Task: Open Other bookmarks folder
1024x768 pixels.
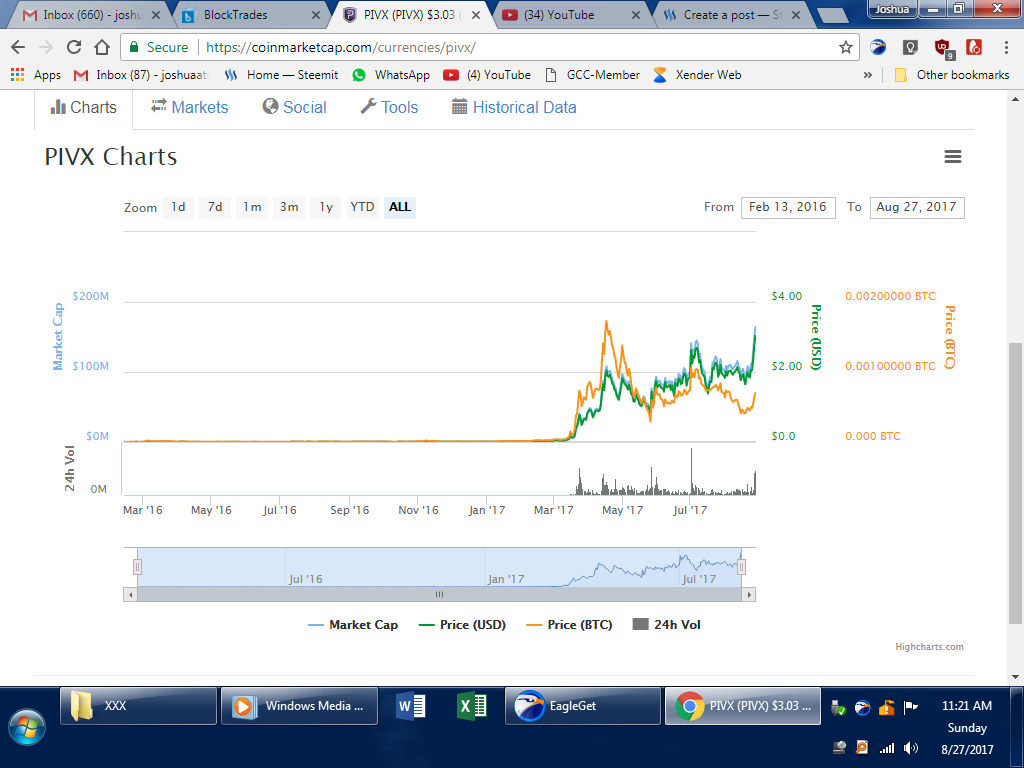Action: point(952,75)
